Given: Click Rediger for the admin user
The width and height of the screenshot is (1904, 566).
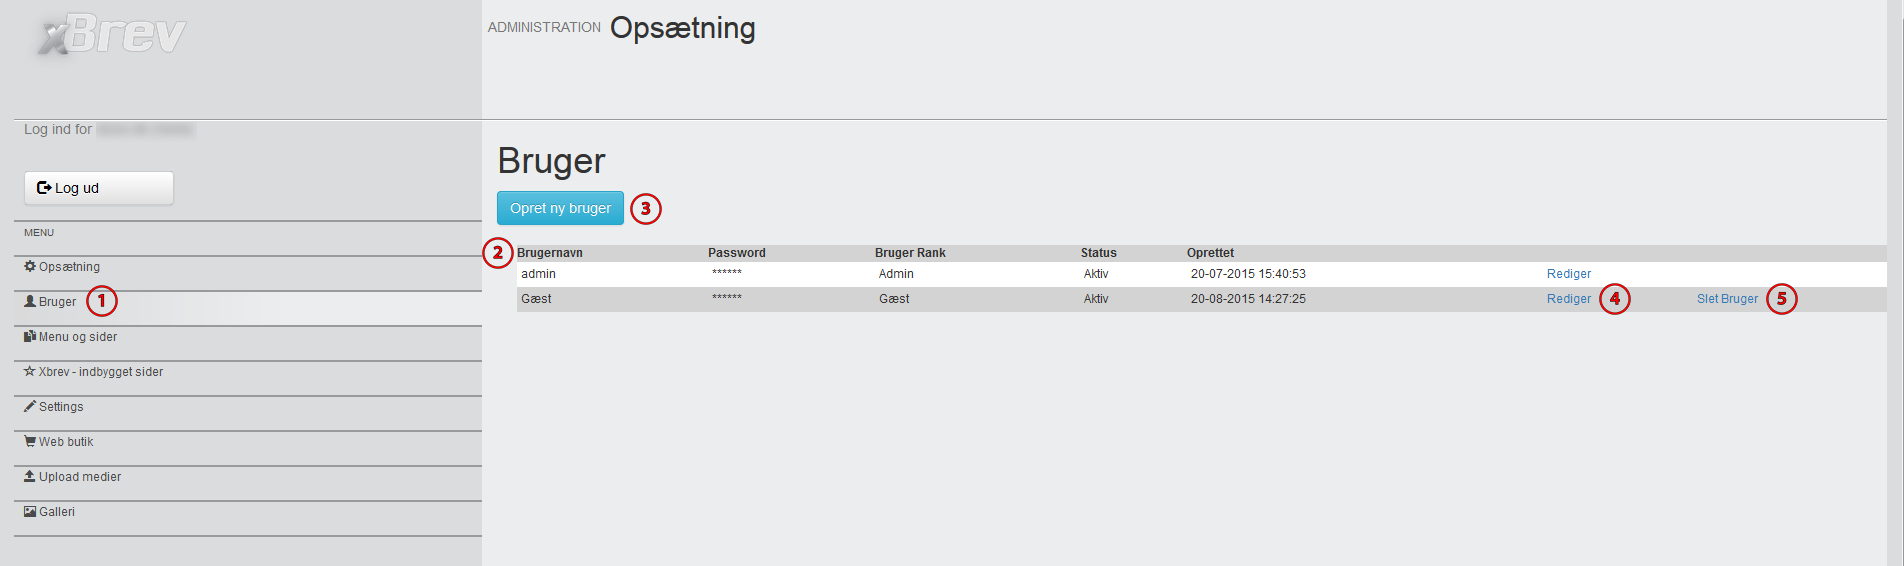Looking at the screenshot, I should (x=1568, y=274).
